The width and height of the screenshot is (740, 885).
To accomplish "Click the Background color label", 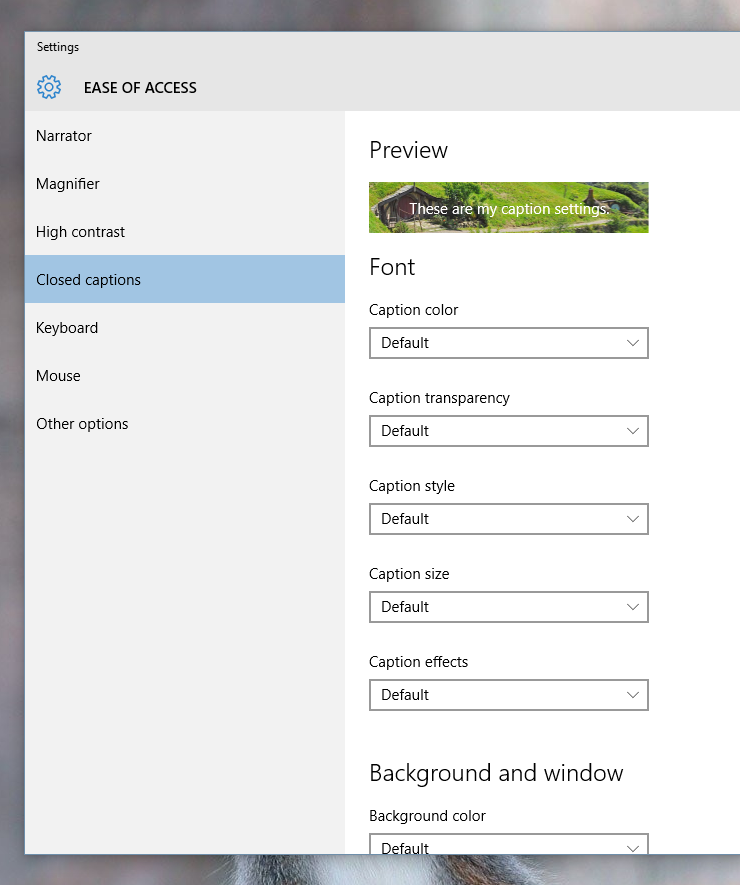I will [427, 816].
